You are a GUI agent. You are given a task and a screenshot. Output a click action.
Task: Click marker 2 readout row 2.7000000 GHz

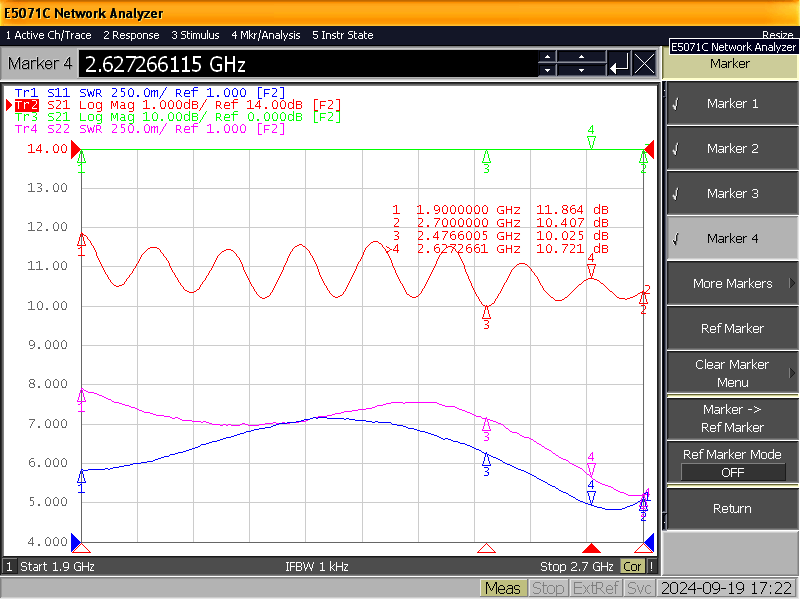500,222
